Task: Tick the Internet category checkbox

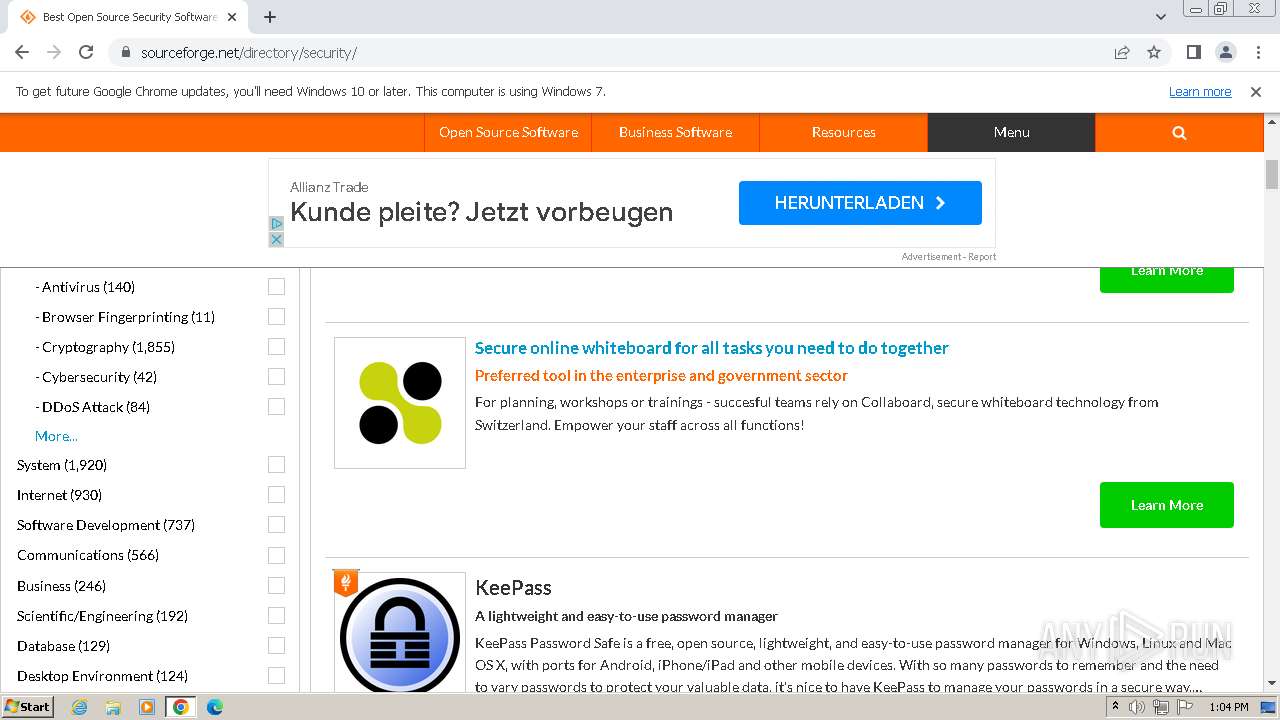Action: pyautogui.click(x=277, y=495)
